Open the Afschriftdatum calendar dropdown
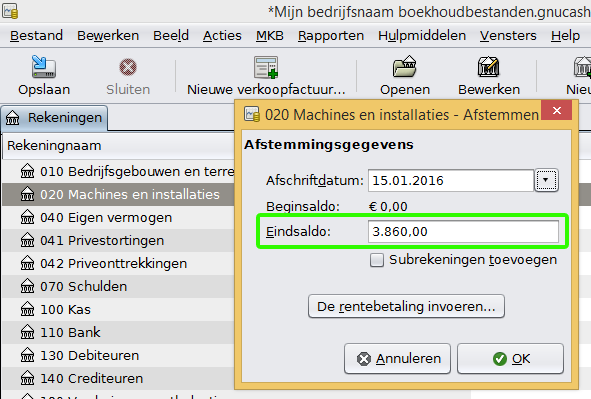This screenshot has width=591, height=399. [546, 180]
